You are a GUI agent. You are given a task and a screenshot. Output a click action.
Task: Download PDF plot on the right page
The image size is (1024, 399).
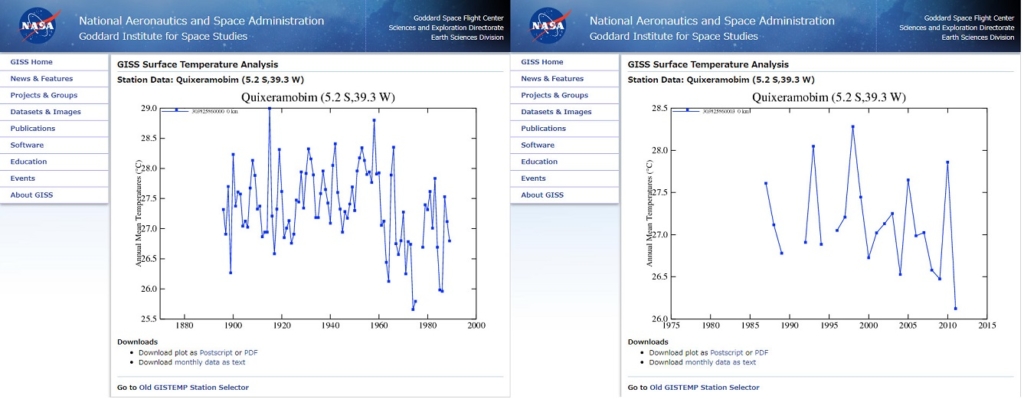[761, 353]
